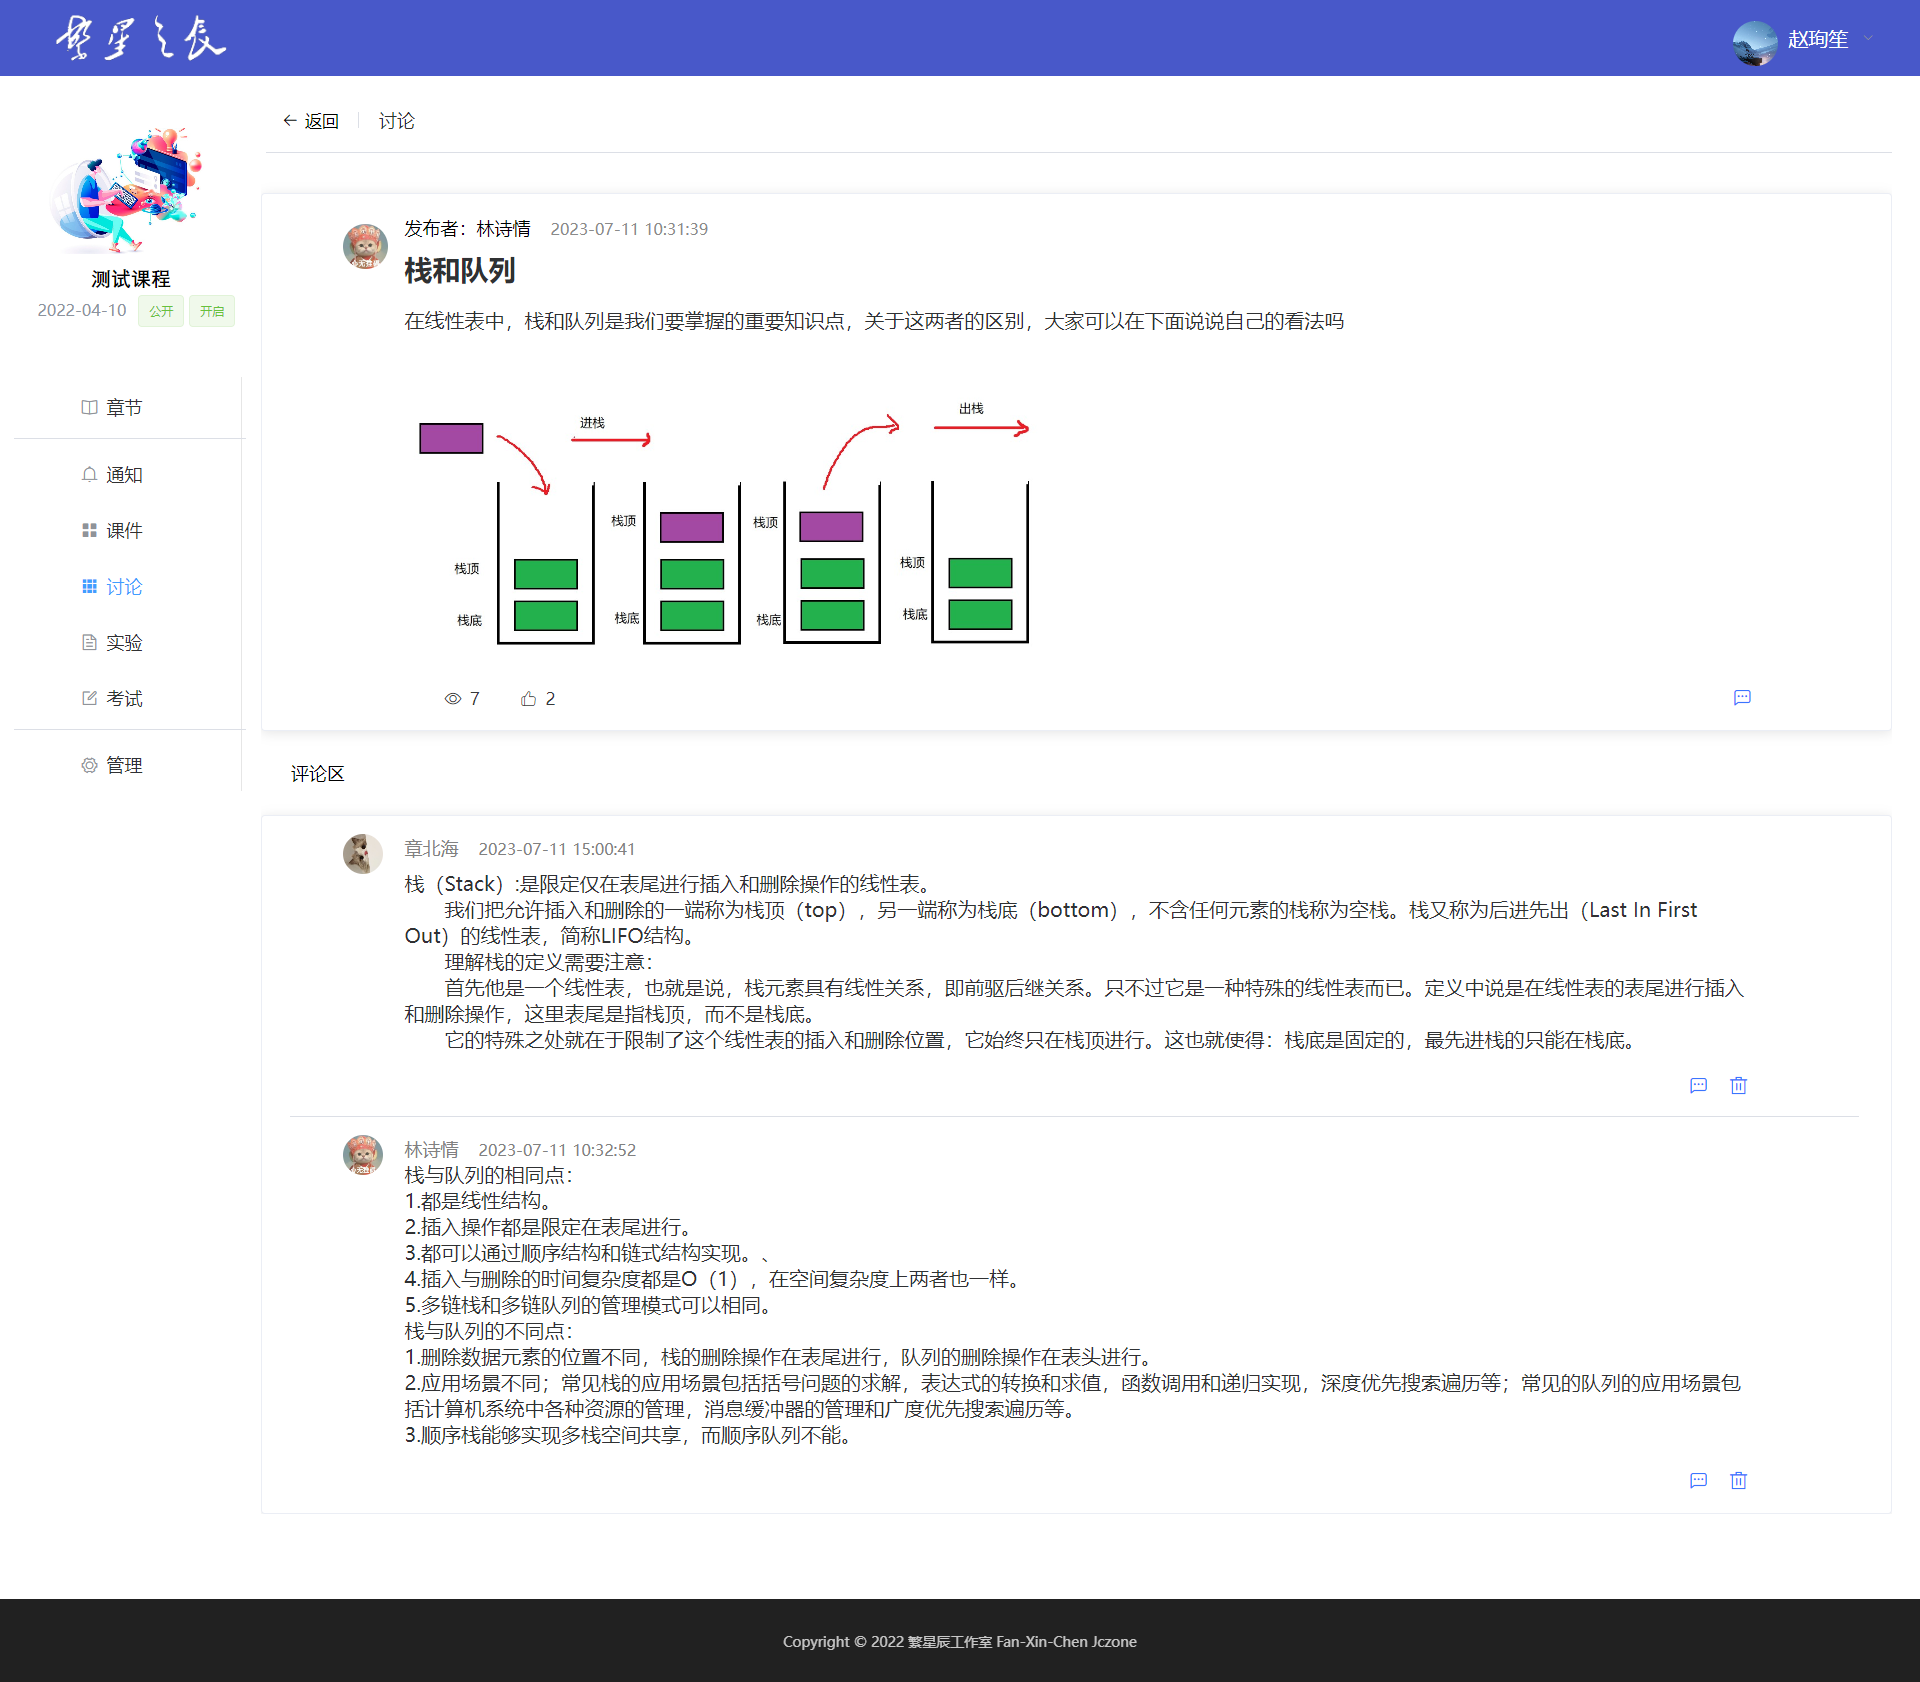Delete 林诗情's comment with trash icon
The image size is (1920, 1682).
[x=1739, y=1481]
